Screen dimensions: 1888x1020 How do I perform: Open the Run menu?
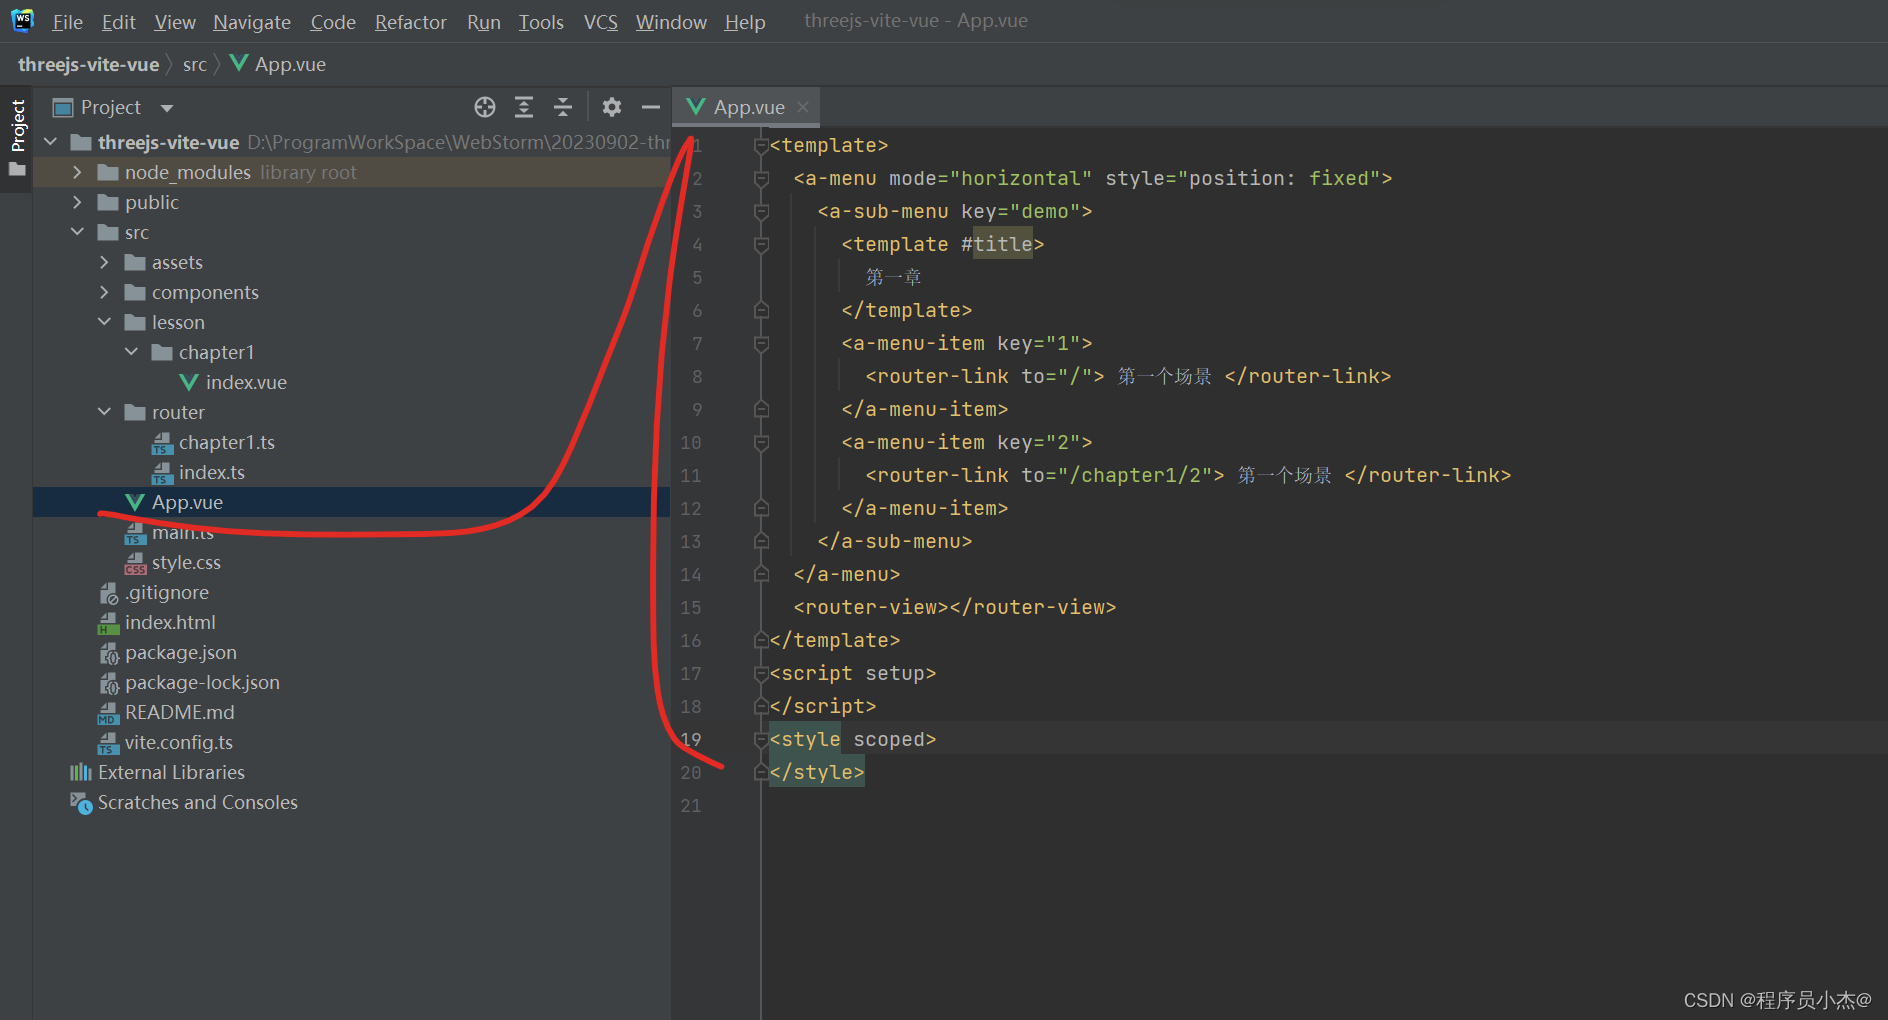(x=484, y=22)
